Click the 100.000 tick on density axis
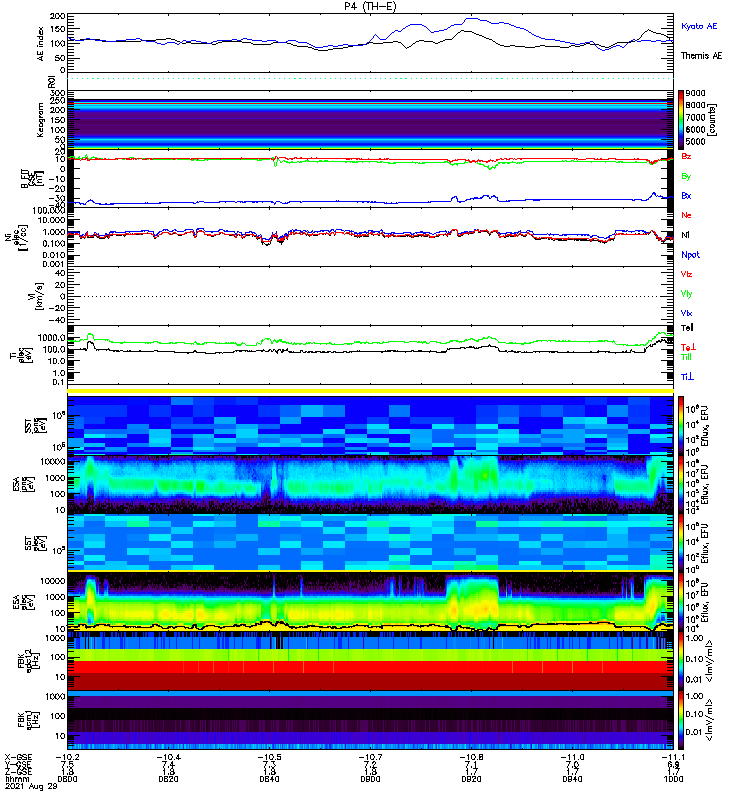750x800 pixels. [48, 210]
